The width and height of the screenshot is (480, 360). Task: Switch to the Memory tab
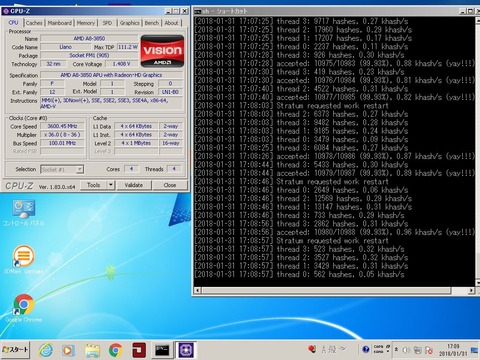[x=86, y=23]
